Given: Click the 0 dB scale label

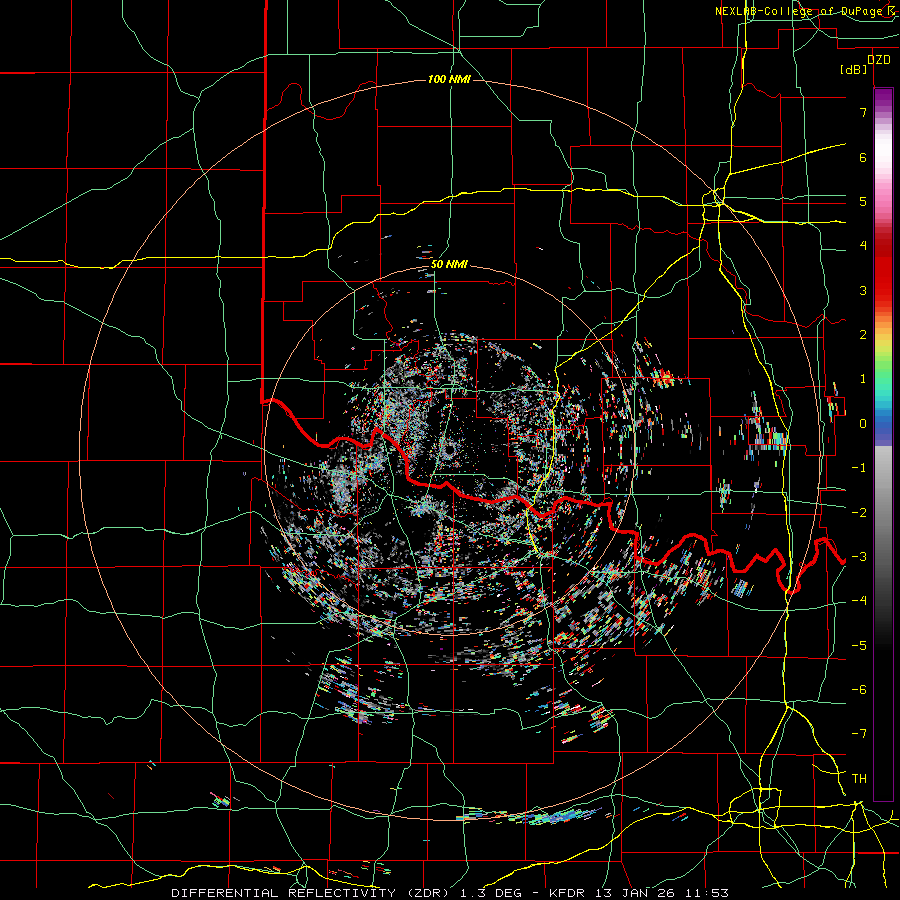Looking at the screenshot, I should [x=863, y=424].
